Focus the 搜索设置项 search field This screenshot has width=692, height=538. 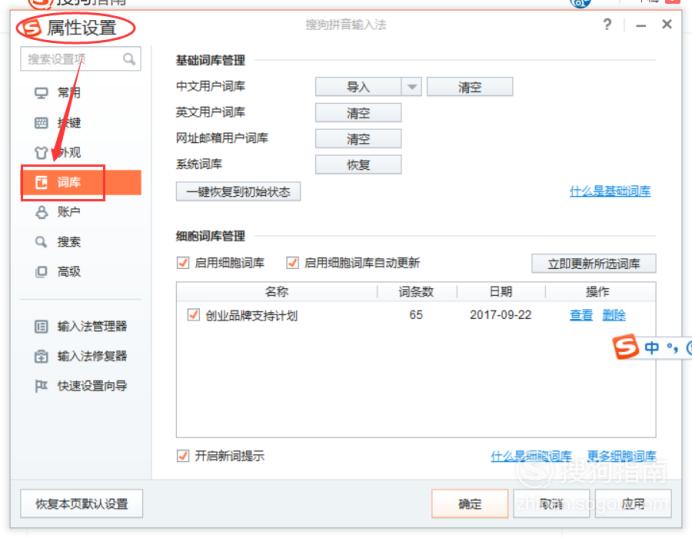[x=80, y=59]
